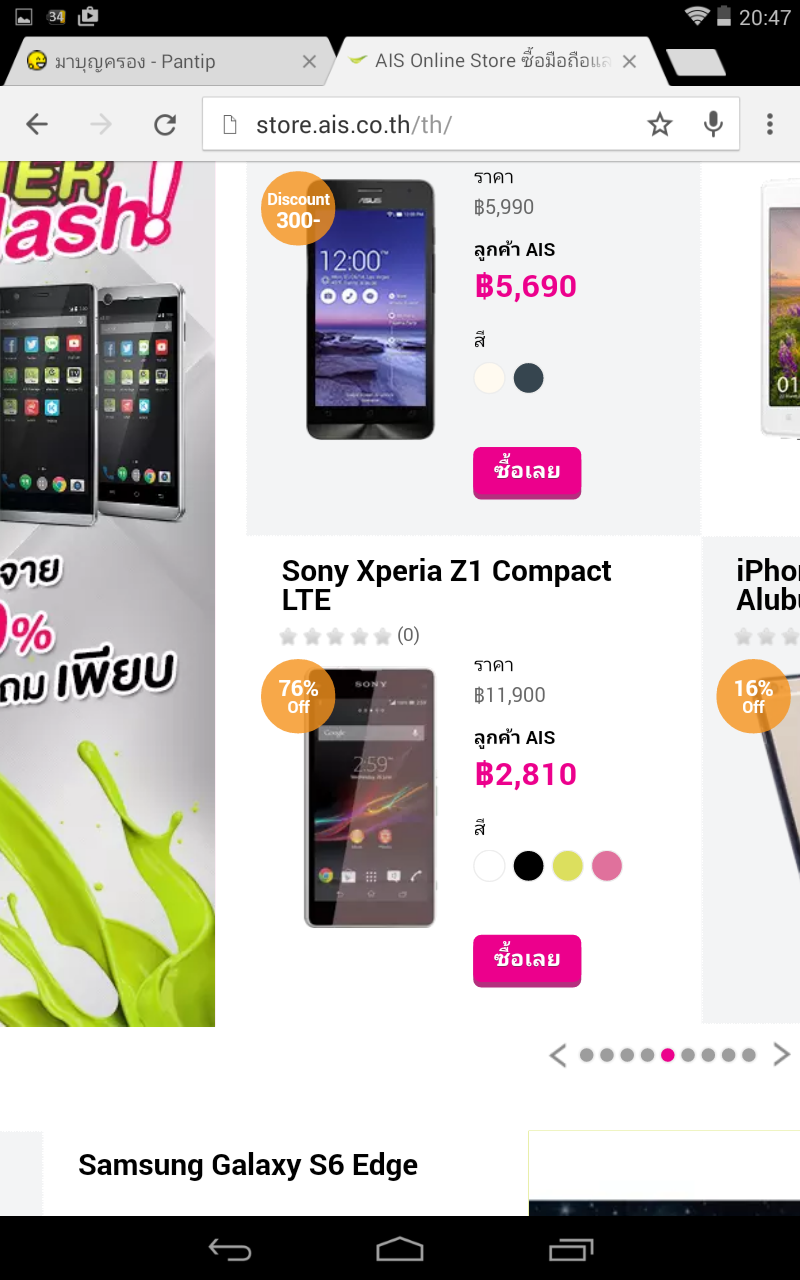The height and width of the screenshot is (1280, 800).
Task: Buy the Asus phone priced ฿5,690
Action: click(x=527, y=472)
